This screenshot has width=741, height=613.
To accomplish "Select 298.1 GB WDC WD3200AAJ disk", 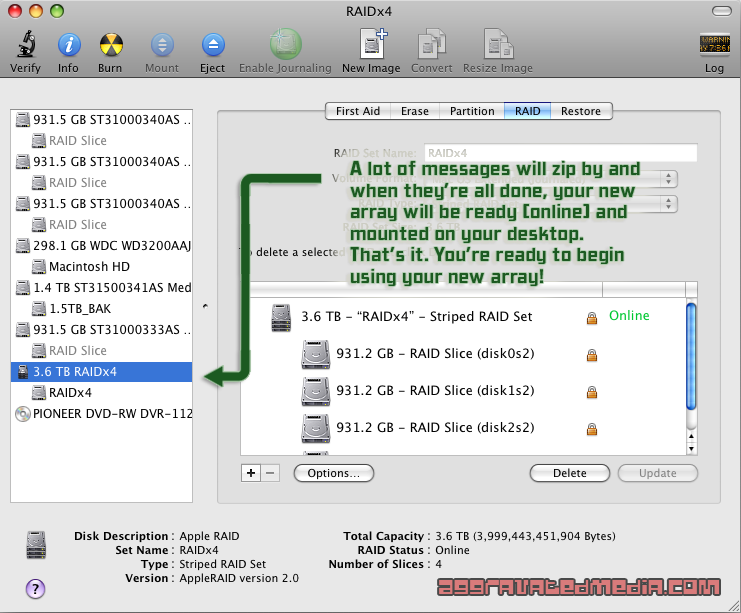I will coord(102,246).
